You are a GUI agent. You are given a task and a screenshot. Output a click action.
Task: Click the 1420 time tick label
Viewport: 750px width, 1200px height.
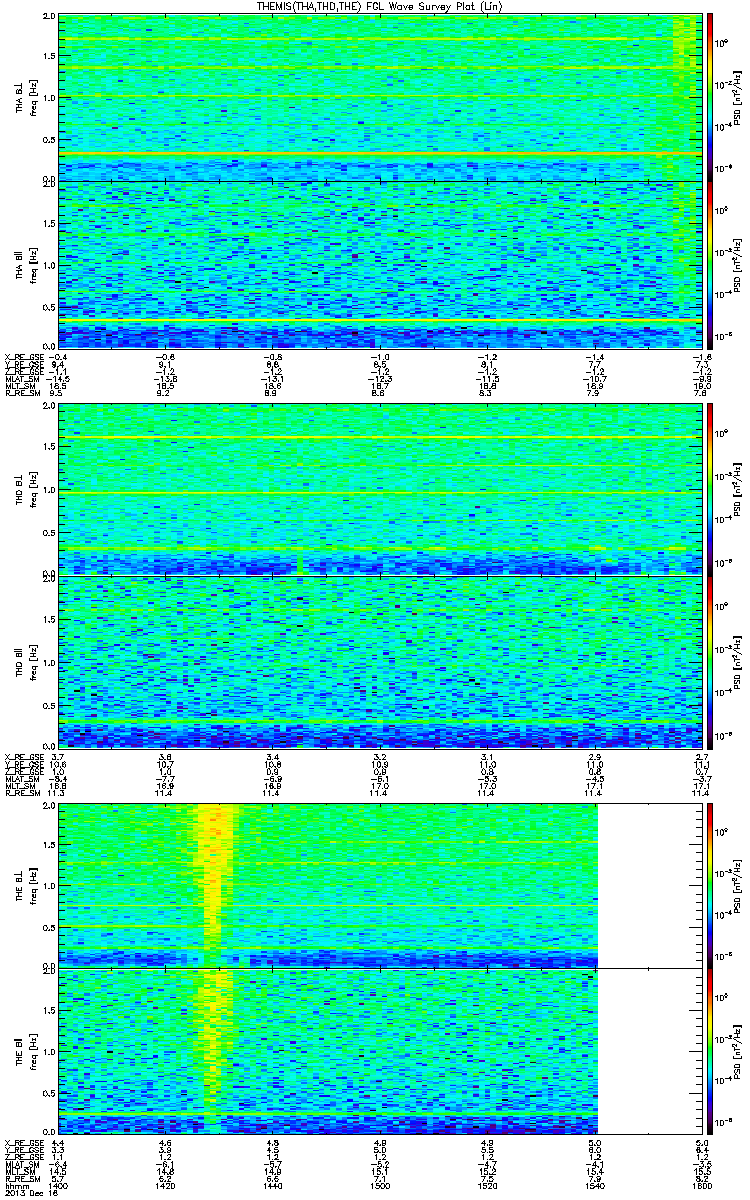coord(166,1187)
